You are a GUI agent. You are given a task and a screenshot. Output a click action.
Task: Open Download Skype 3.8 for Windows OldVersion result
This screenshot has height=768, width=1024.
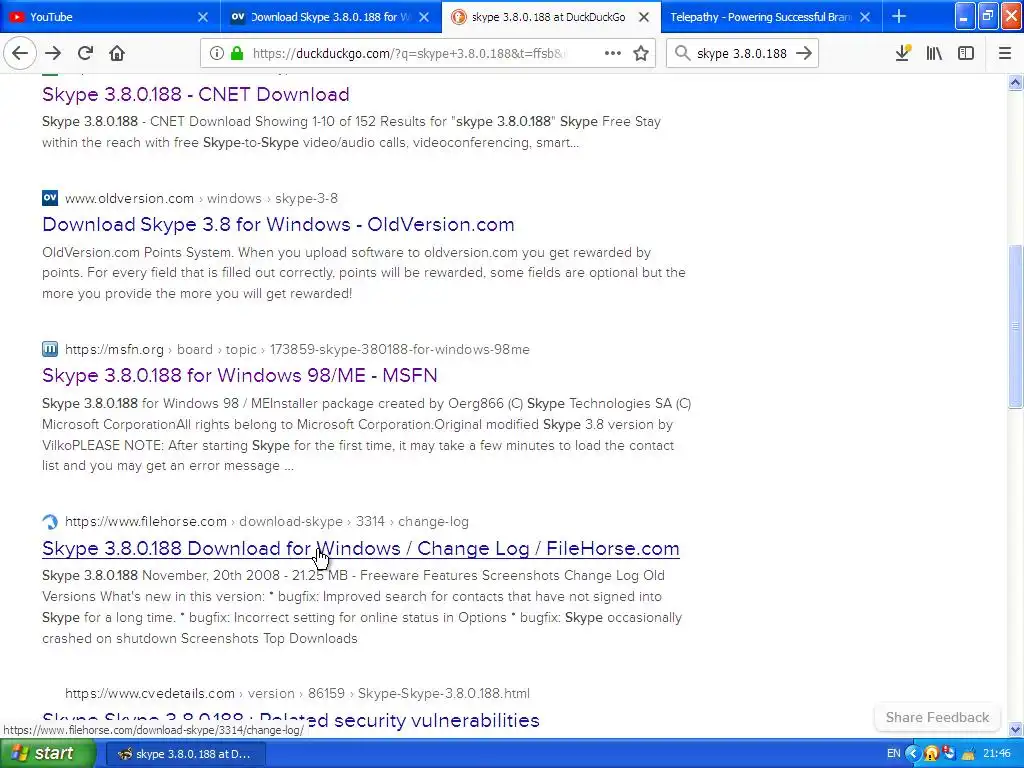point(278,224)
